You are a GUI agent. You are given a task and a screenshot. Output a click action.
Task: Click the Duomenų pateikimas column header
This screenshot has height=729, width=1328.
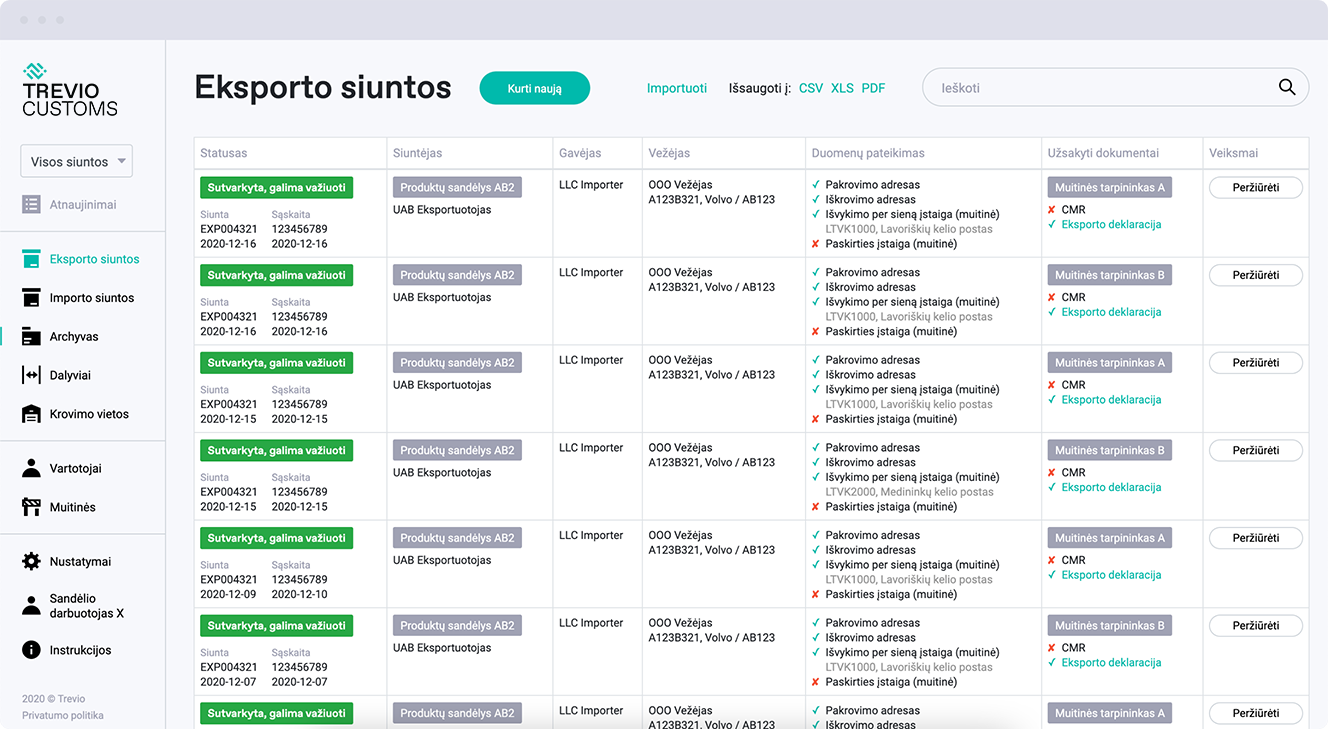(868, 153)
